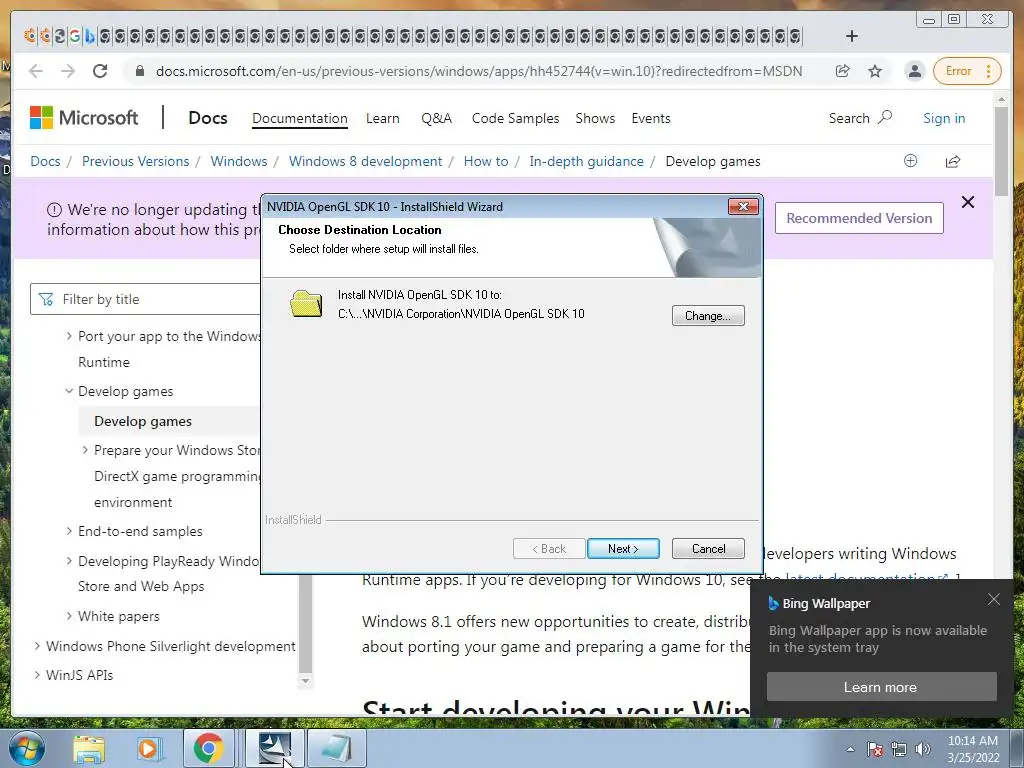Image resolution: width=1024 pixels, height=768 pixels.
Task: Go back in Chrome
Action: click(36, 71)
